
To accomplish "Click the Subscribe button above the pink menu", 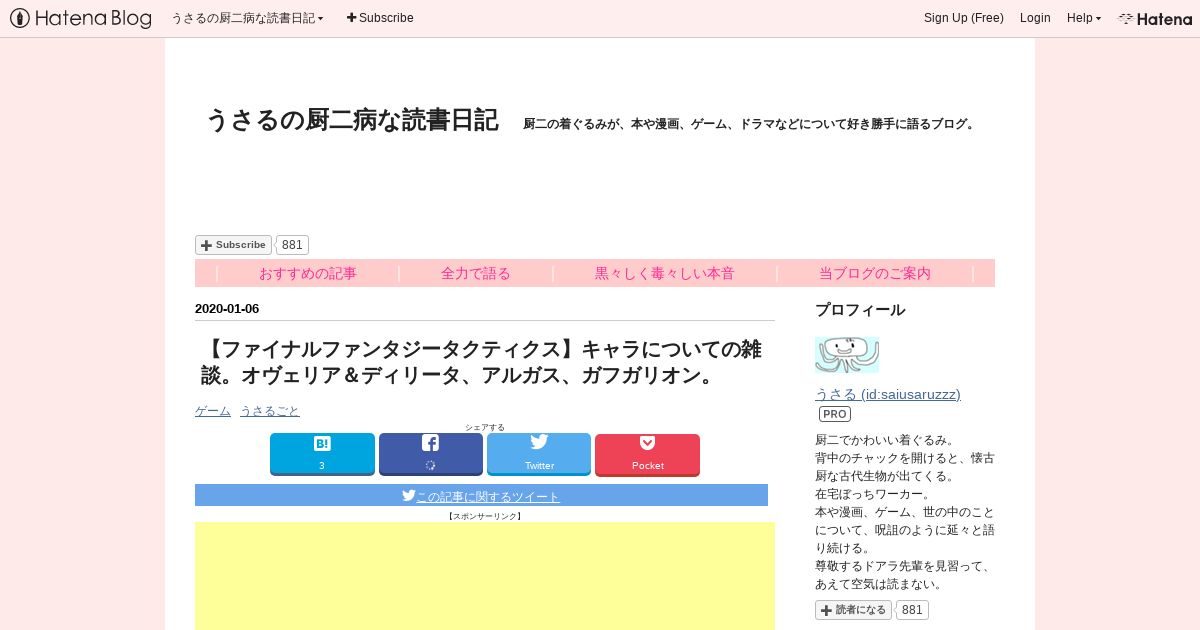I will tap(233, 245).
